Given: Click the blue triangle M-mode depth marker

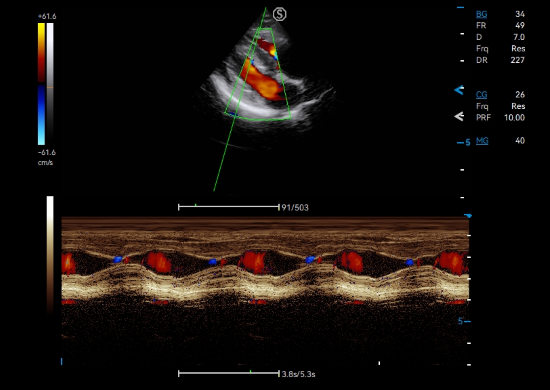Looking at the screenshot, I should pos(468,216).
